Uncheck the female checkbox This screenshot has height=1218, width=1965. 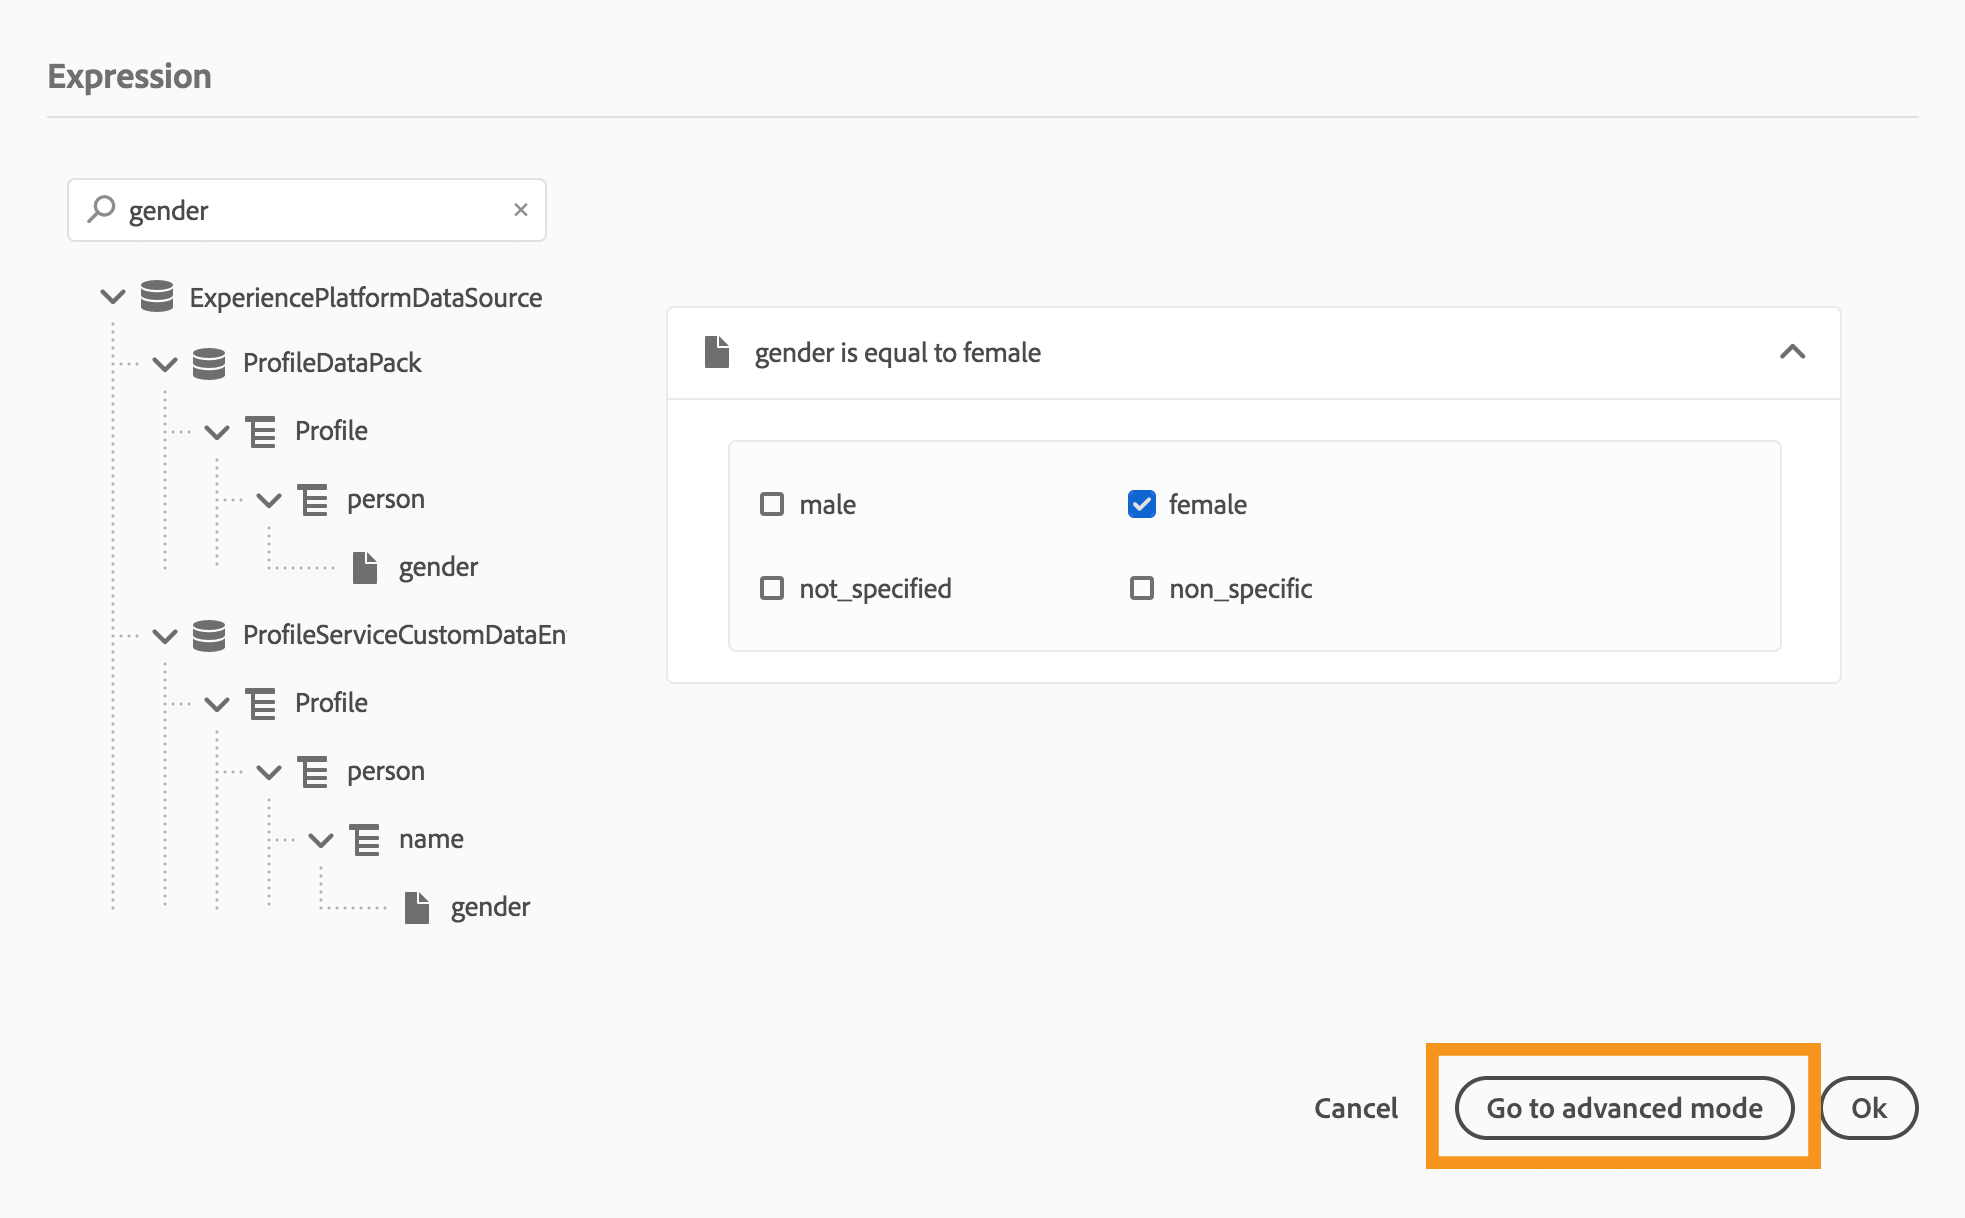(x=1141, y=504)
